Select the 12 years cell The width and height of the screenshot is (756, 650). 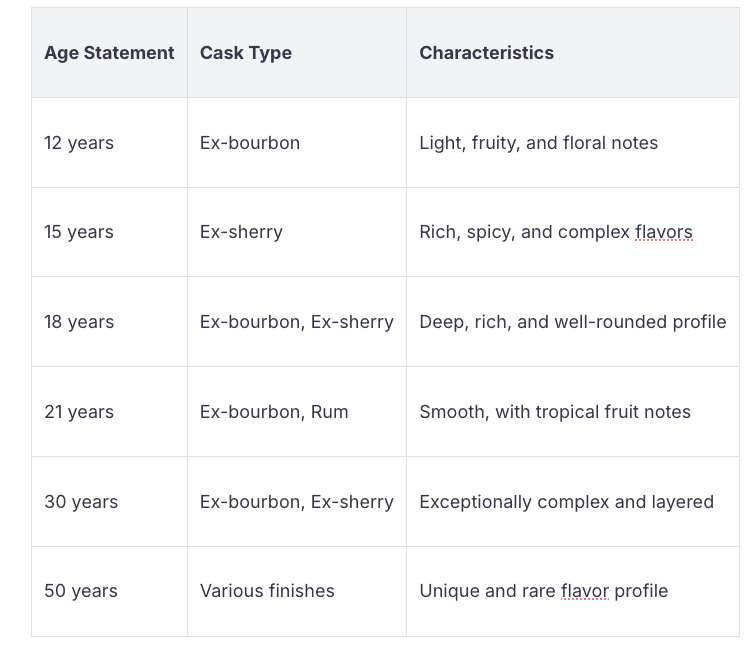(x=79, y=143)
